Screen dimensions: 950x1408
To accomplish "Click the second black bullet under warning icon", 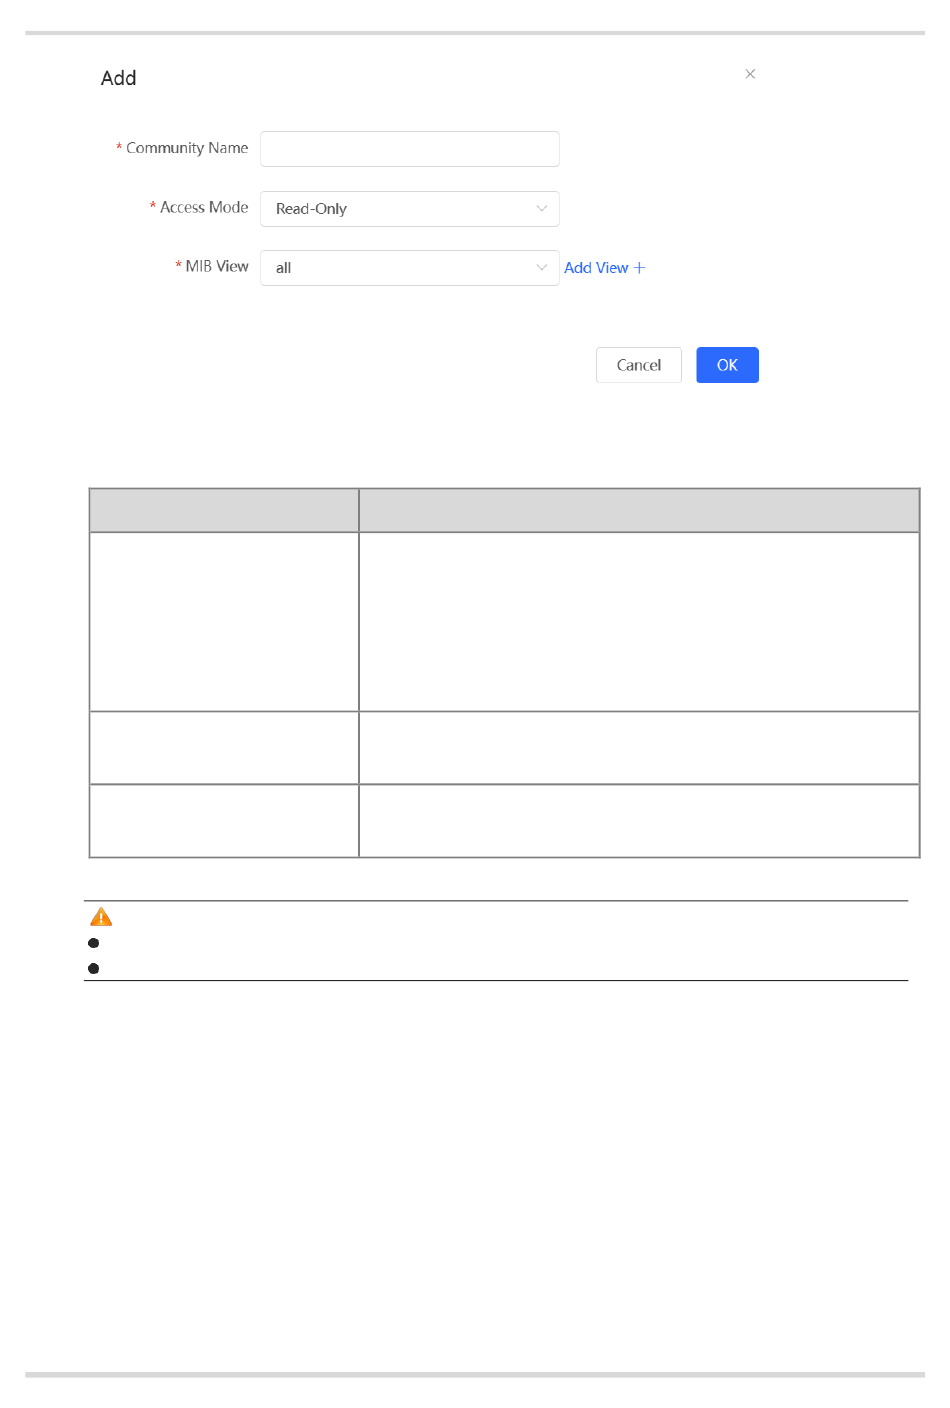I will click(x=94, y=968).
